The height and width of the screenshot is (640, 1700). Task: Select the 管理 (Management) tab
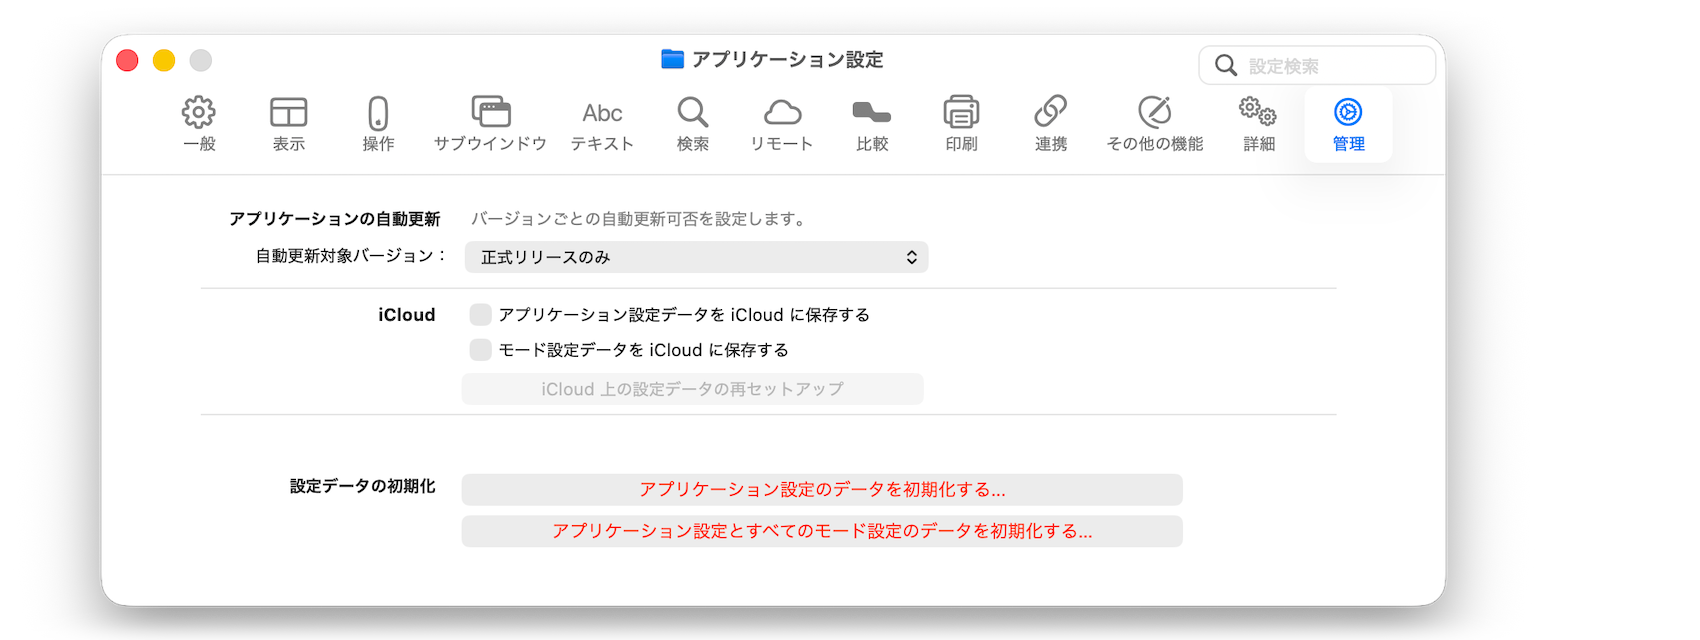pos(1348,123)
